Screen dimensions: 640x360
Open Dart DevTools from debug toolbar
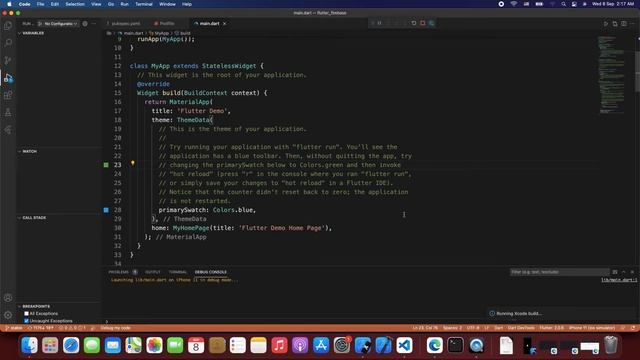tap(431, 23)
